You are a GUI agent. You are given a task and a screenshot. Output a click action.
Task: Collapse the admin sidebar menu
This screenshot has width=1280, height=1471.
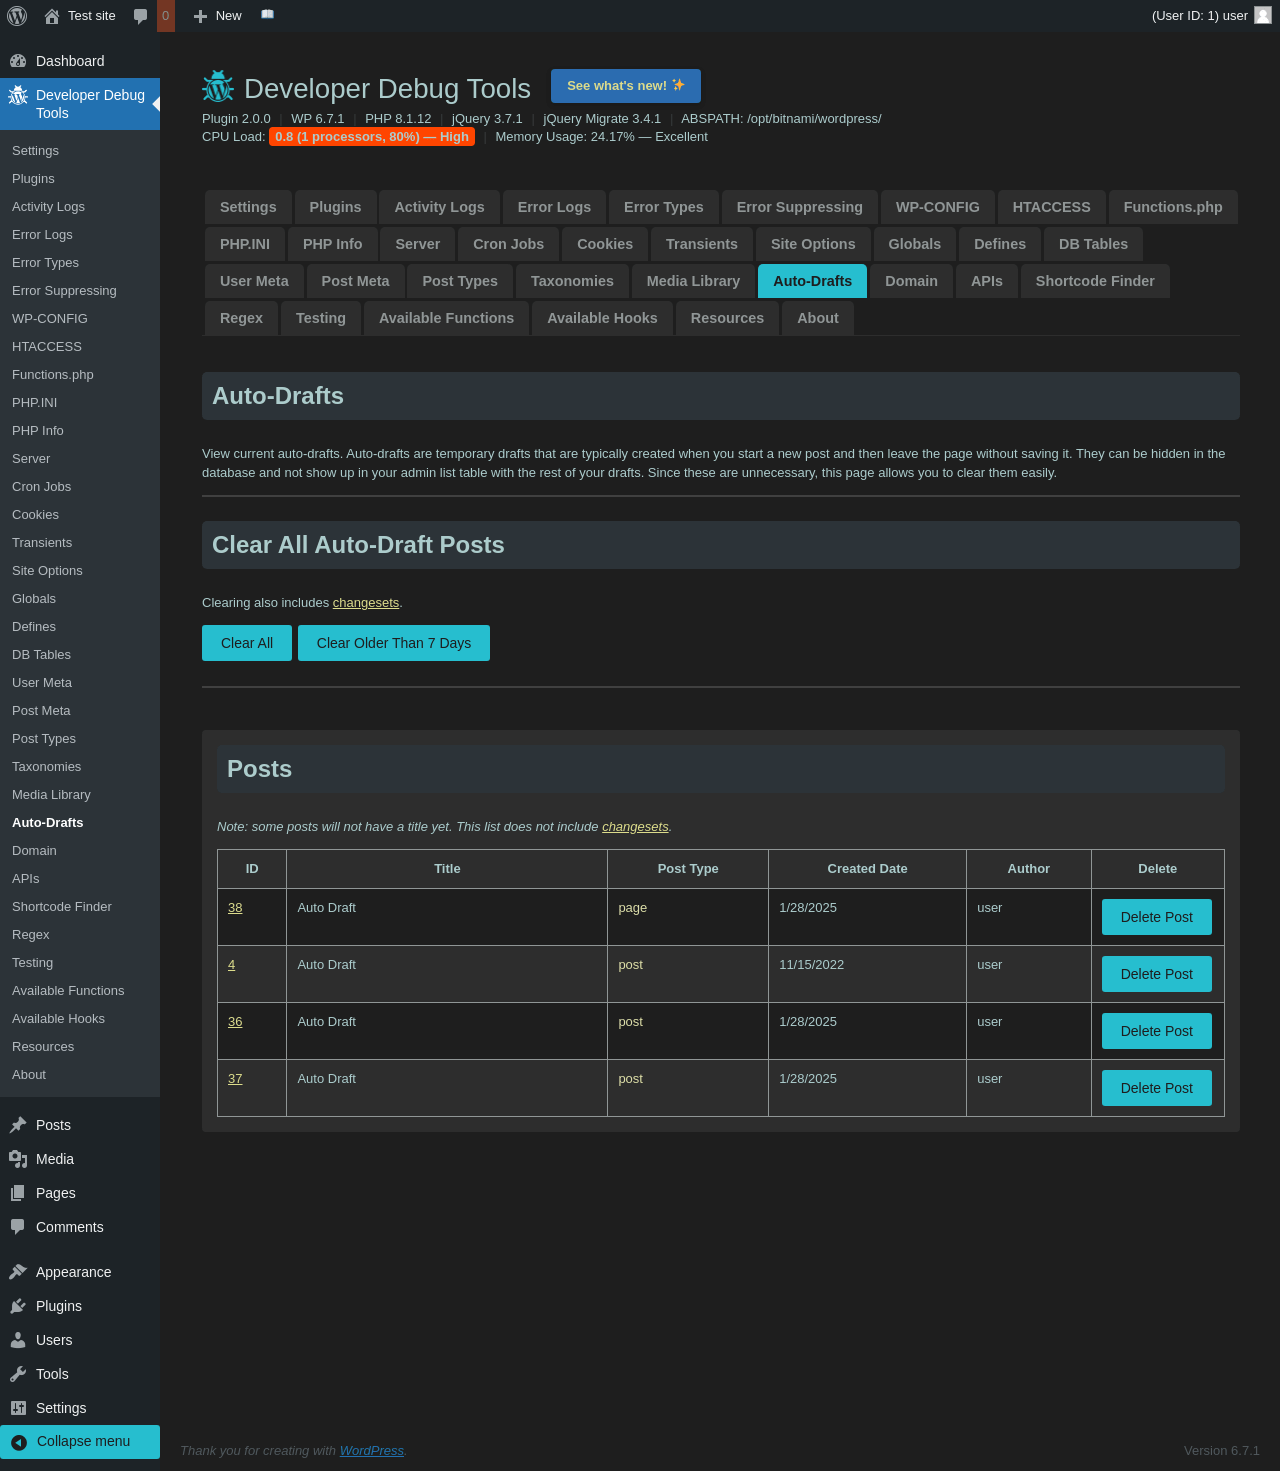(80, 1441)
